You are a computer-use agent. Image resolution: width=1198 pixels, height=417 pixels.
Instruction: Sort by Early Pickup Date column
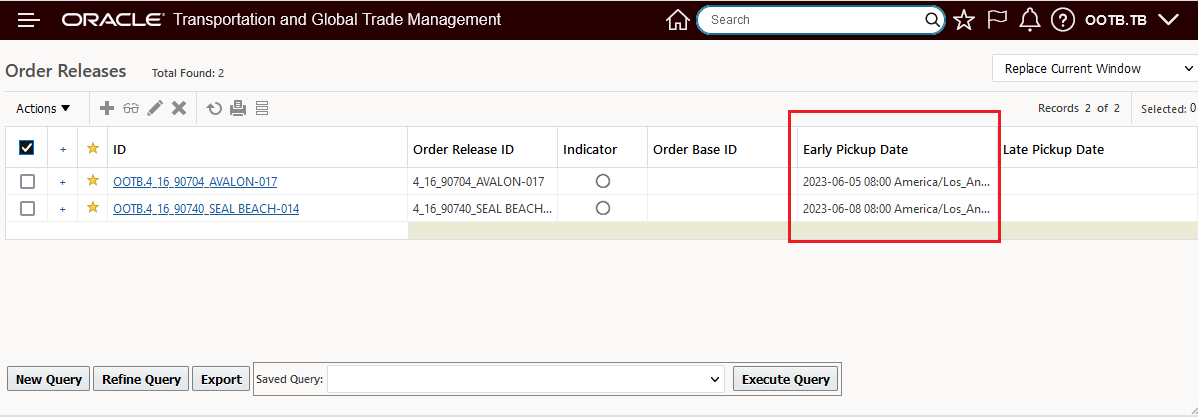(x=855, y=150)
